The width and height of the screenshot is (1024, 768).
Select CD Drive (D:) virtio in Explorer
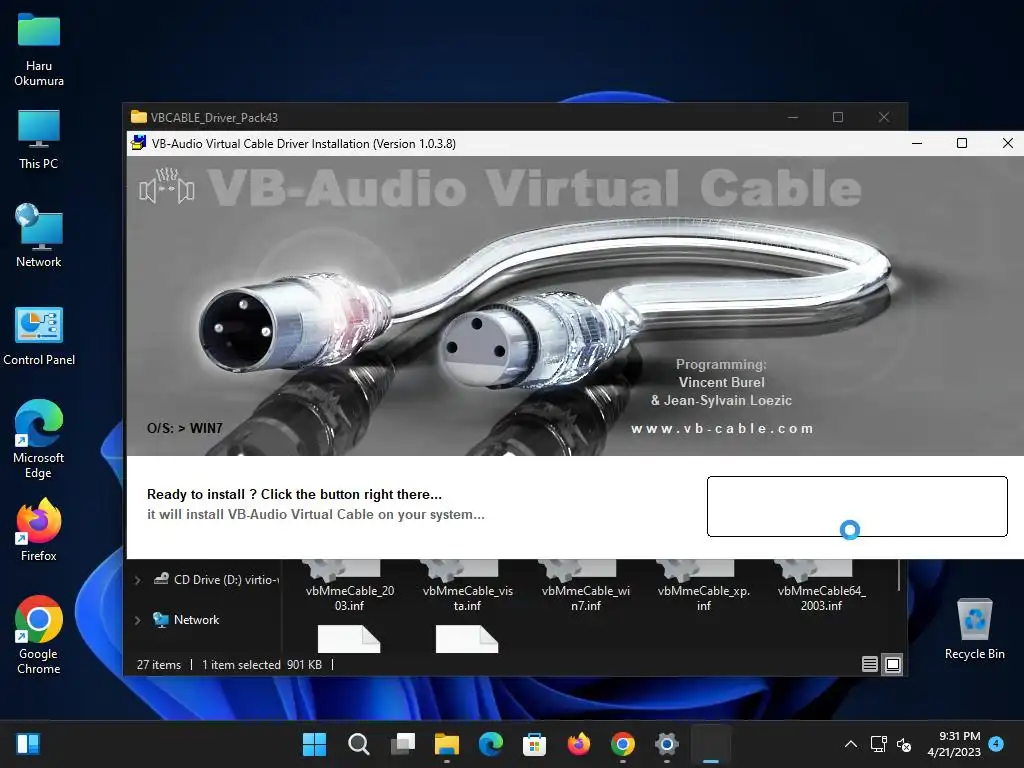tap(215, 579)
